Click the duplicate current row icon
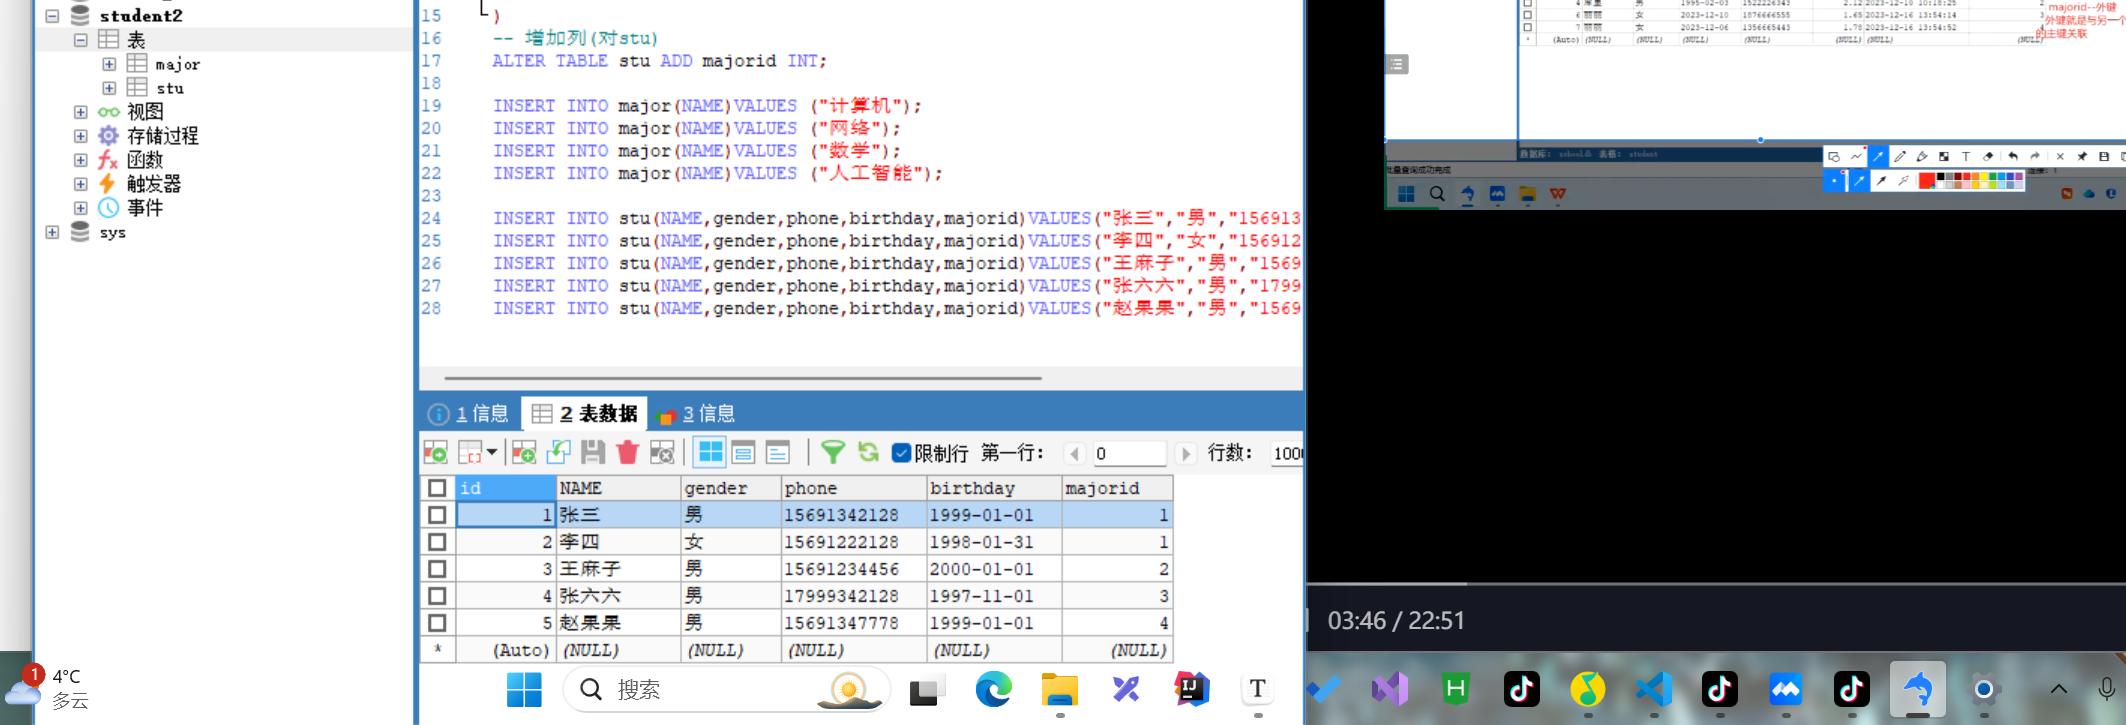 click(x=558, y=453)
